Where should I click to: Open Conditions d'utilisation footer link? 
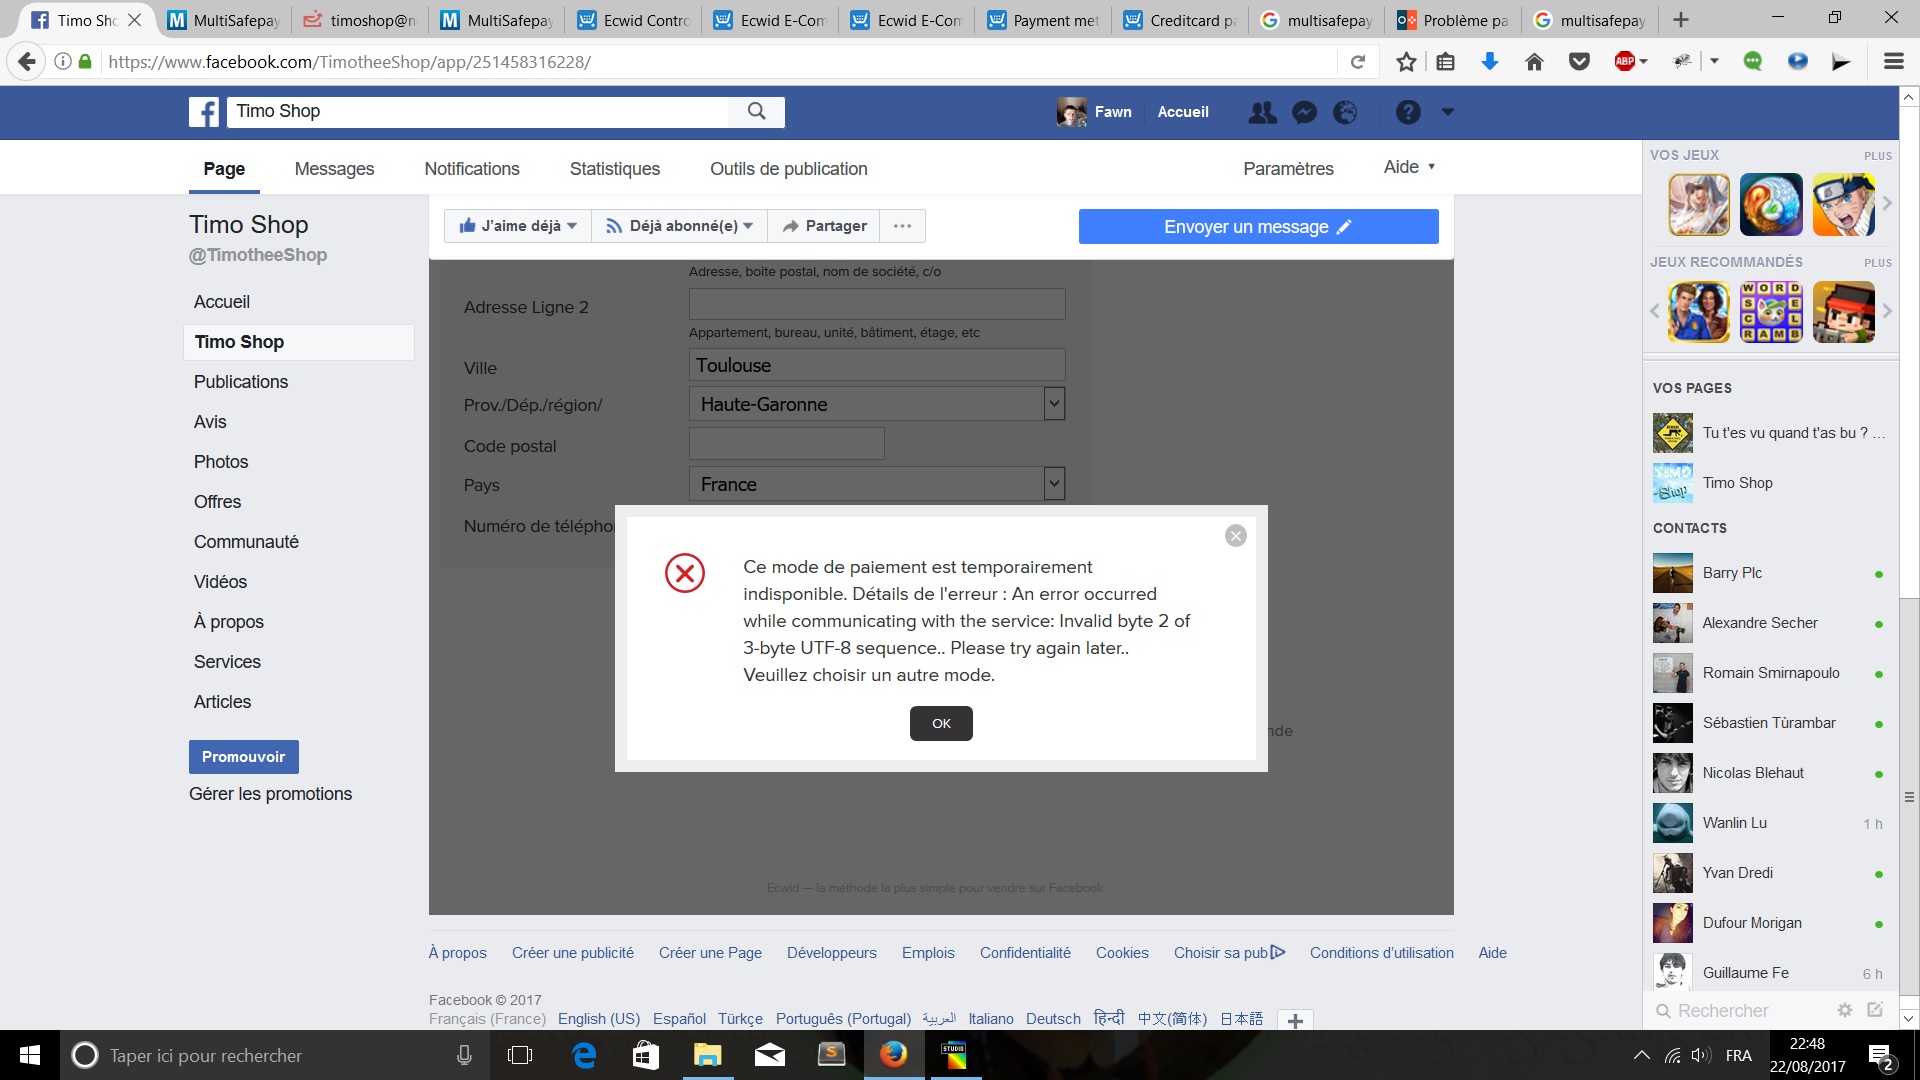click(x=1382, y=953)
